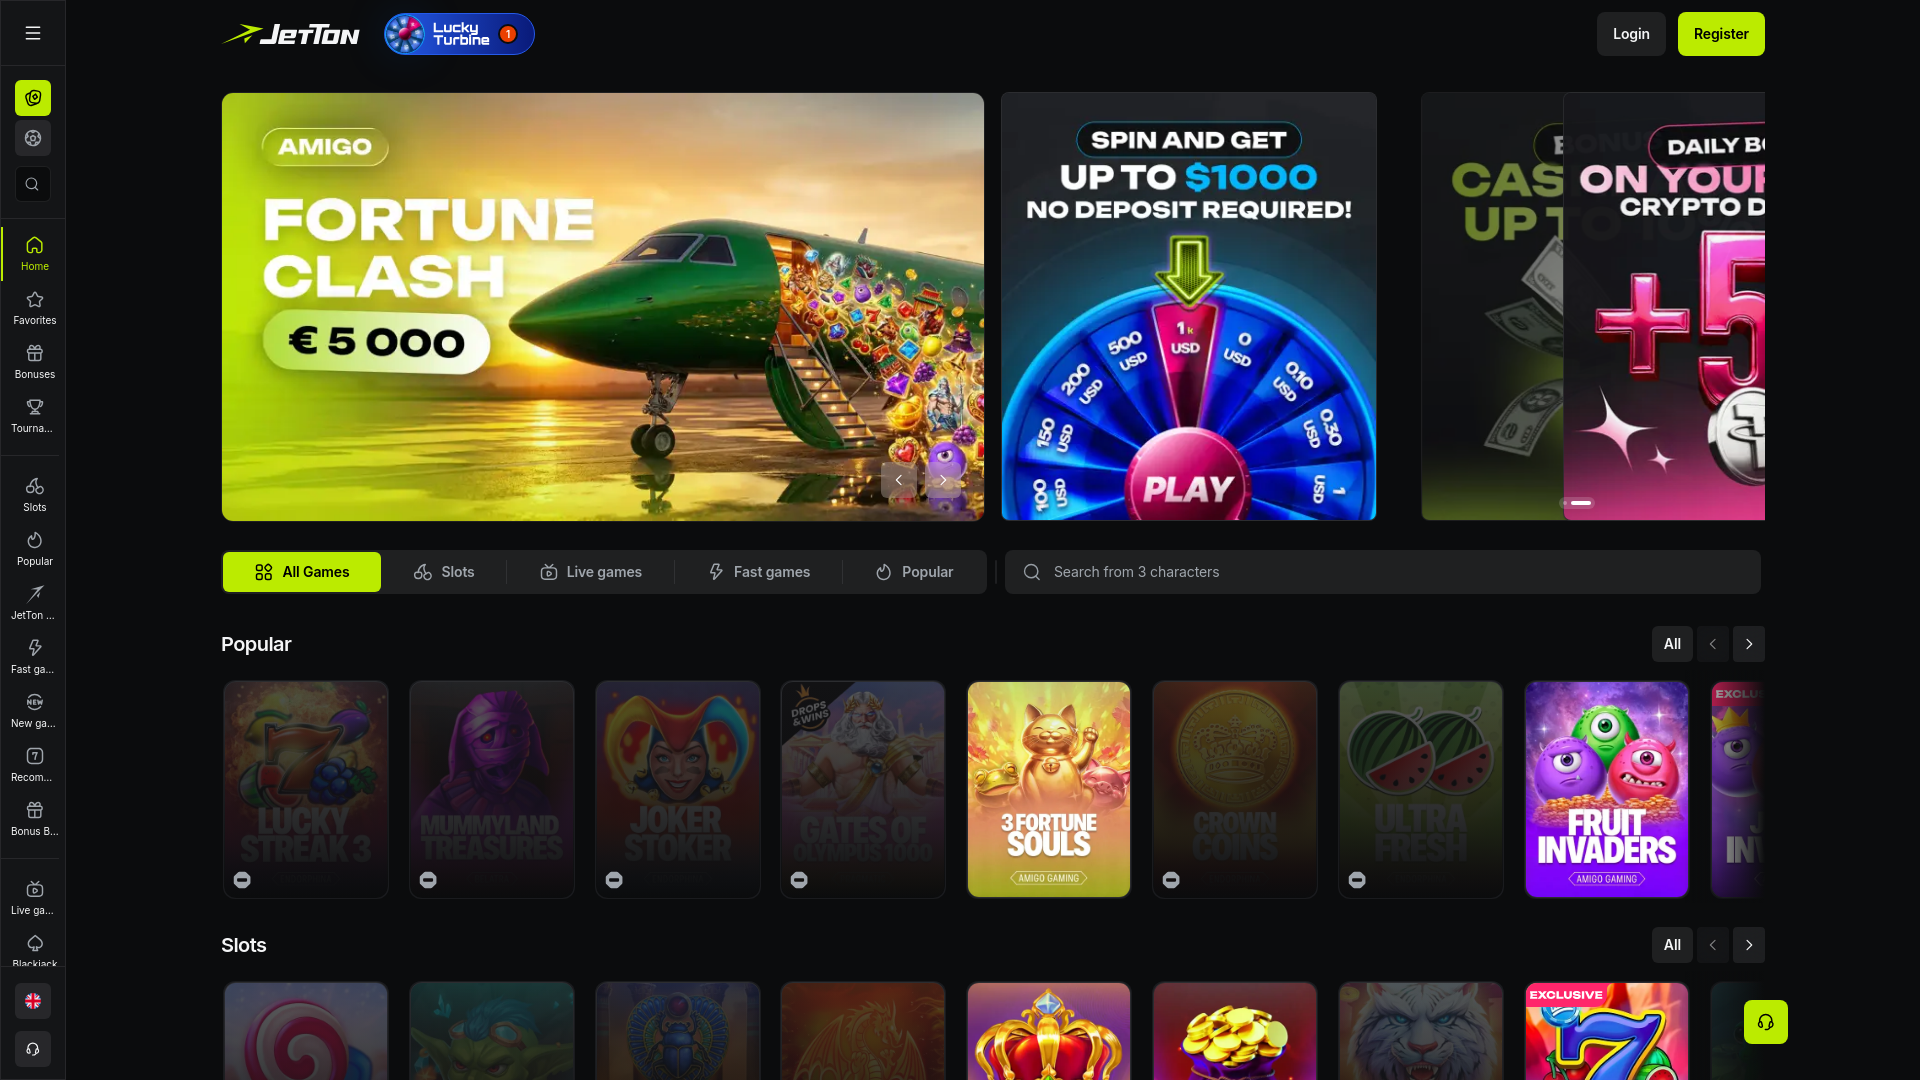Show next Slots games with right chevron
Image resolution: width=1920 pixels, height=1080 pixels.
[x=1749, y=945]
